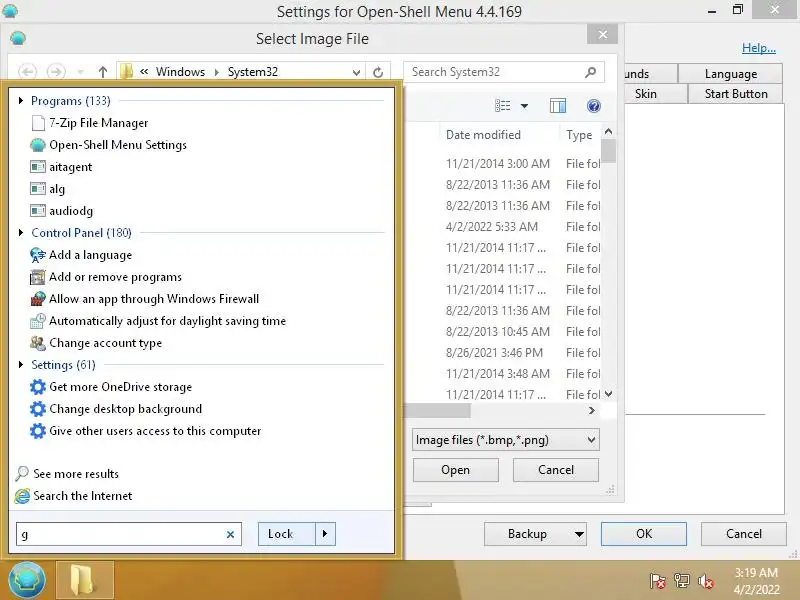Click the row dated 8/26/2021 3:46 PM

(x=503, y=353)
